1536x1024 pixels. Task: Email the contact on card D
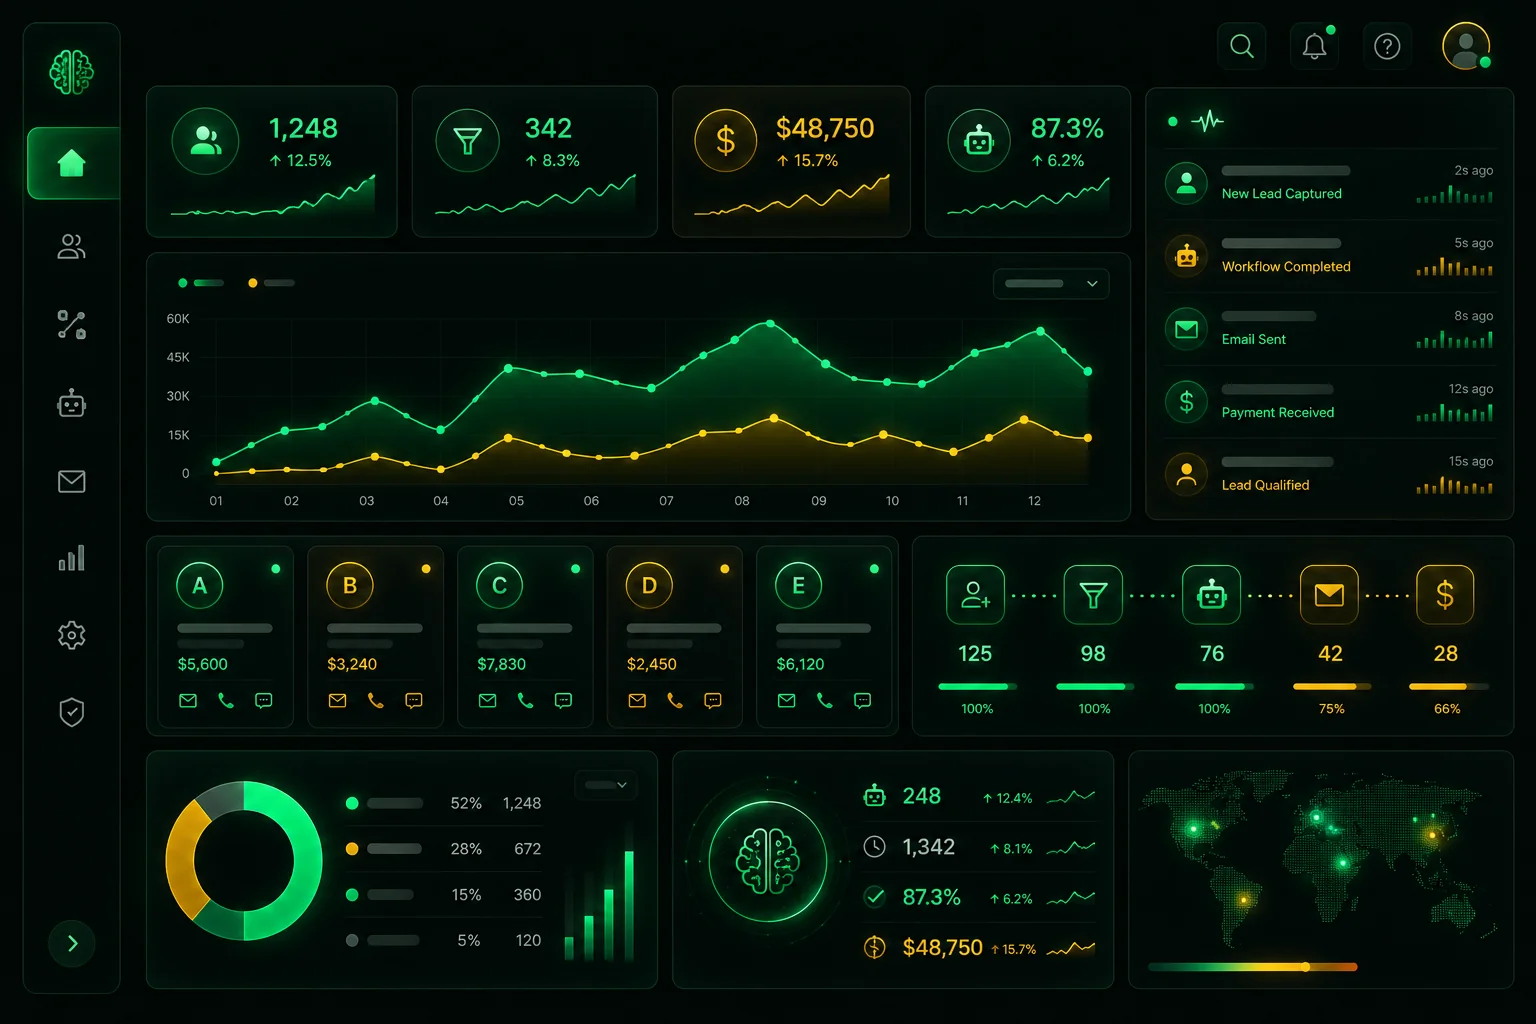(x=637, y=701)
